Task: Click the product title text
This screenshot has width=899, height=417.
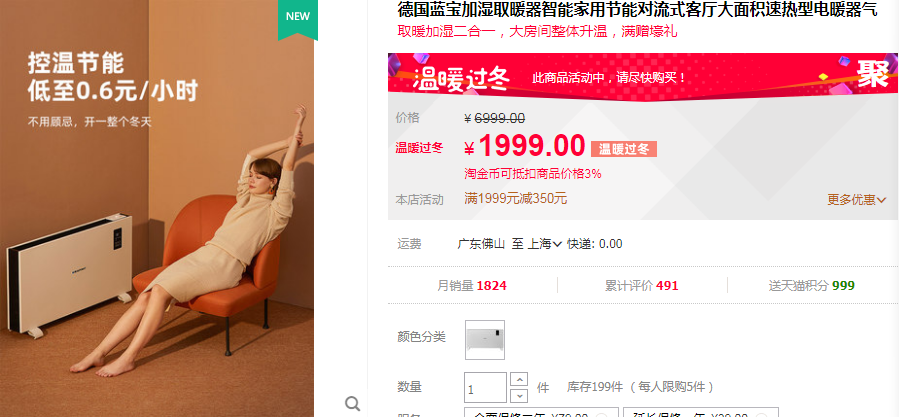Action: pyautogui.click(x=637, y=9)
